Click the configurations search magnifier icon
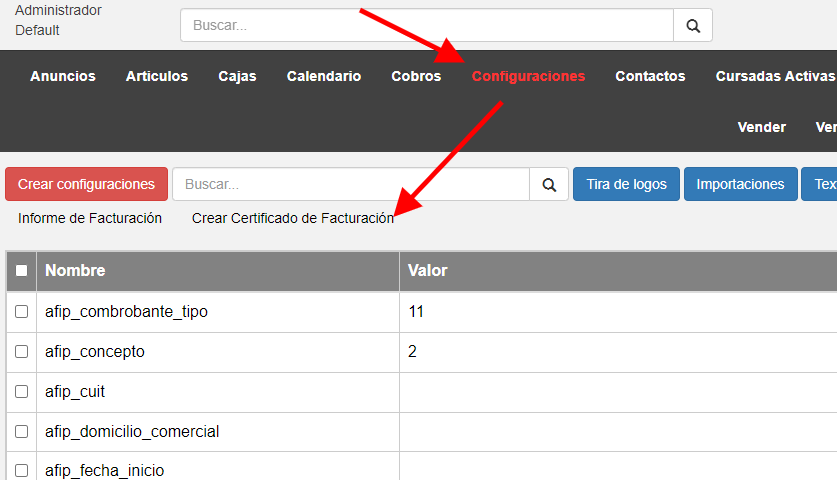 point(548,185)
